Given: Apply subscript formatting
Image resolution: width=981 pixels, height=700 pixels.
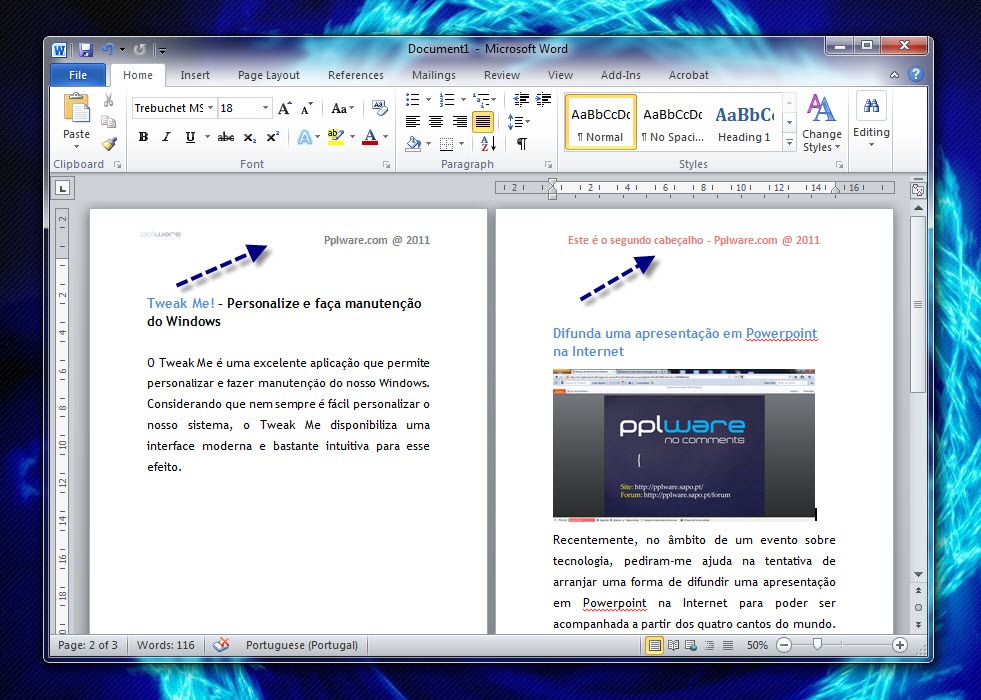Looking at the screenshot, I should click(250, 138).
